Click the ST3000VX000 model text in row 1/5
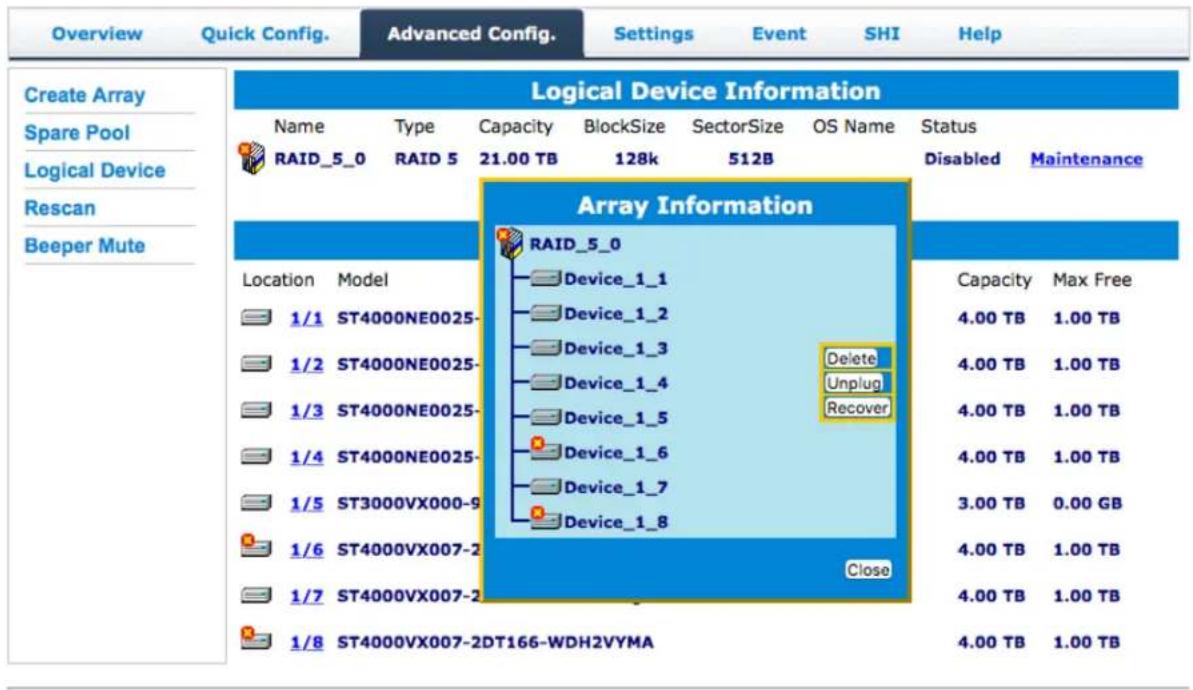 pyautogui.click(x=409, y=504)
